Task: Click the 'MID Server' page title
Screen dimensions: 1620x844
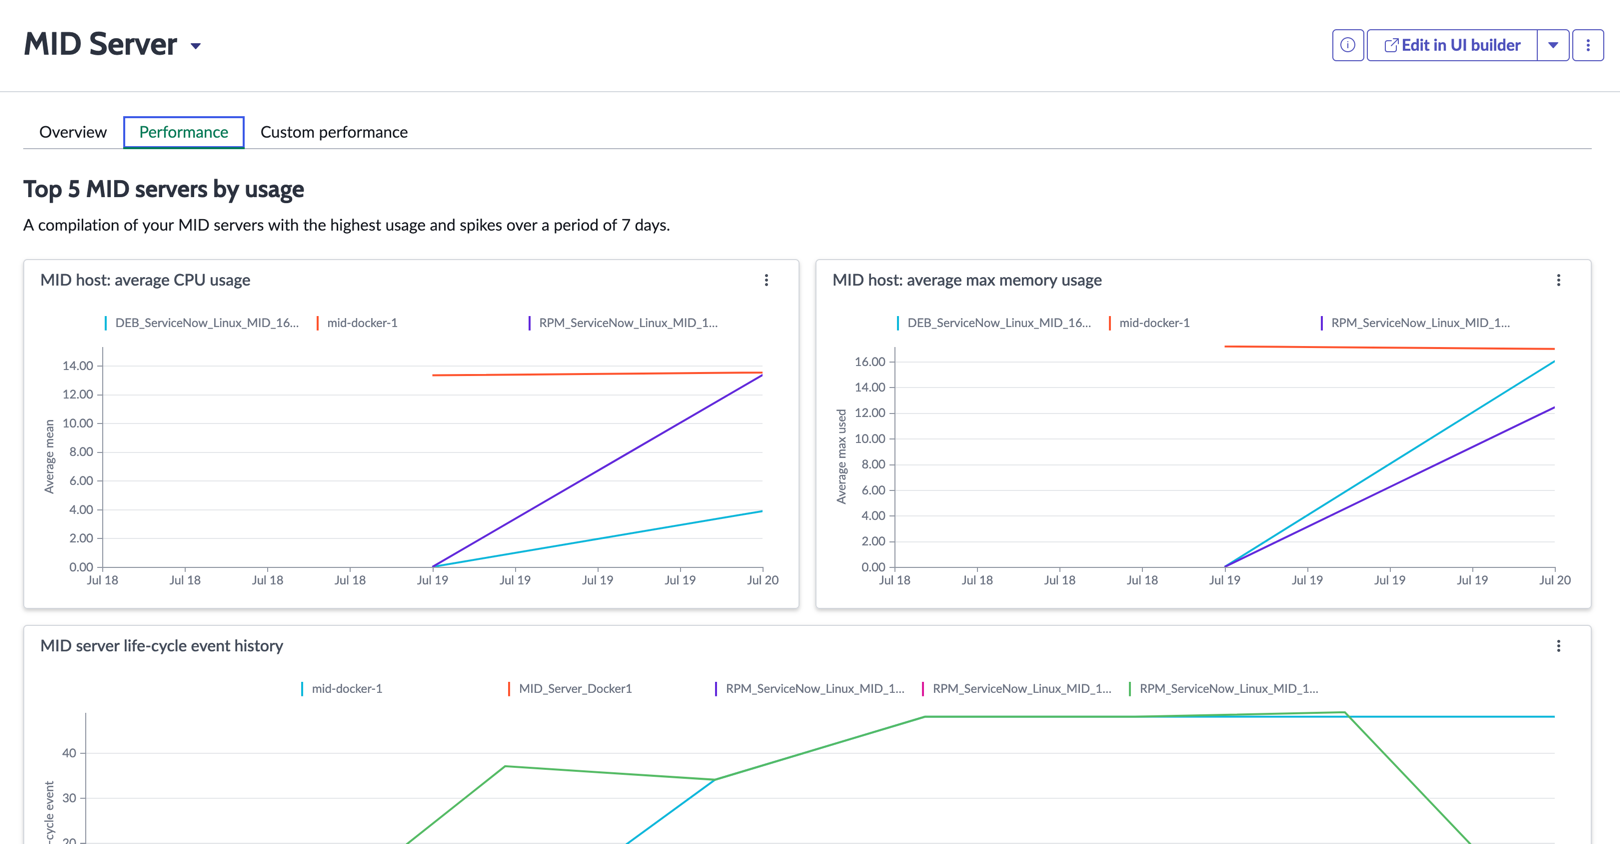Action: (100, 44)
